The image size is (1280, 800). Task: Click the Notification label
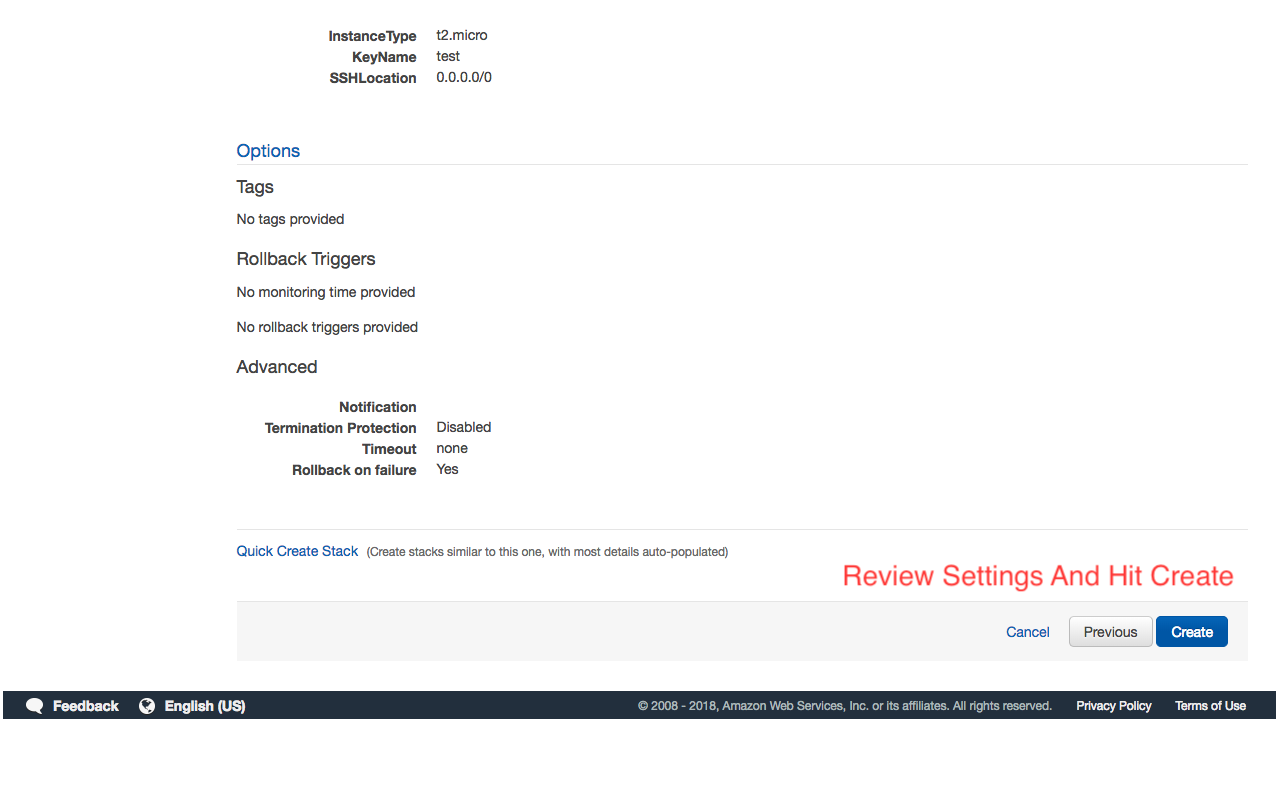click(x=378, y=407)
